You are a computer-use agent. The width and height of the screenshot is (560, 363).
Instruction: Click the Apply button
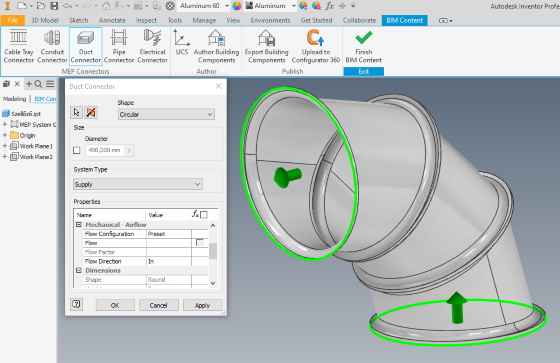coord(202,305)
